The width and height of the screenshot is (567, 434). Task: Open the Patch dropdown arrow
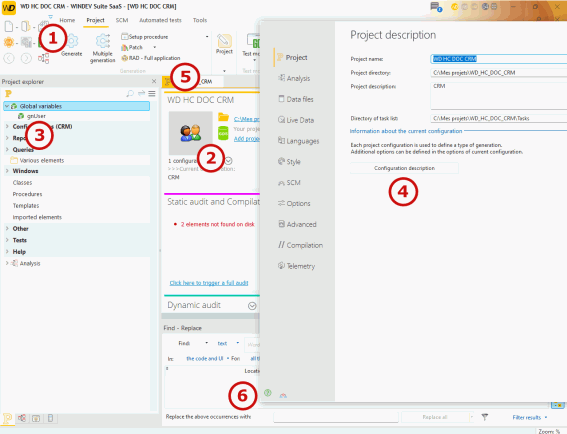click(x=155, y=47)
